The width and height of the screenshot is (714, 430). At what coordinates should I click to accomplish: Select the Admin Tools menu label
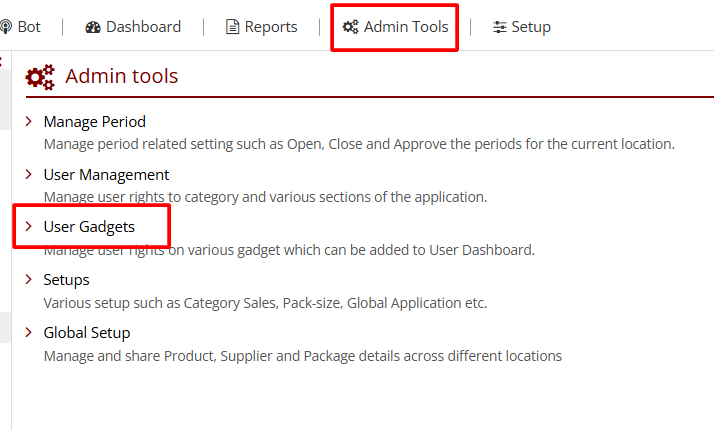point(405,27)
